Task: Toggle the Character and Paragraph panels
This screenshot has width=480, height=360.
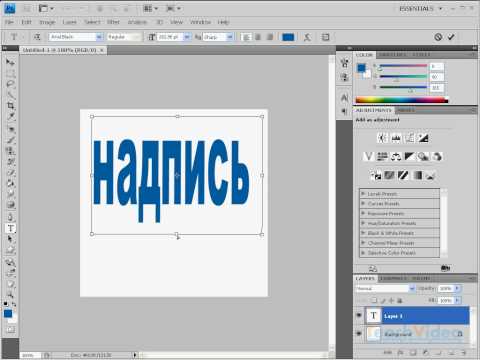Action: click(325, 37)
